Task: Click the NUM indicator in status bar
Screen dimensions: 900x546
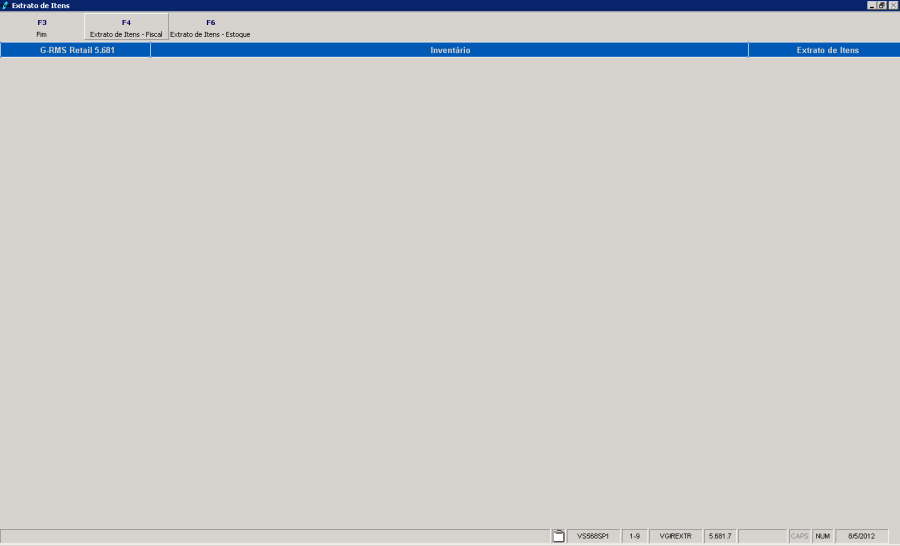Action: coord(823,536)
